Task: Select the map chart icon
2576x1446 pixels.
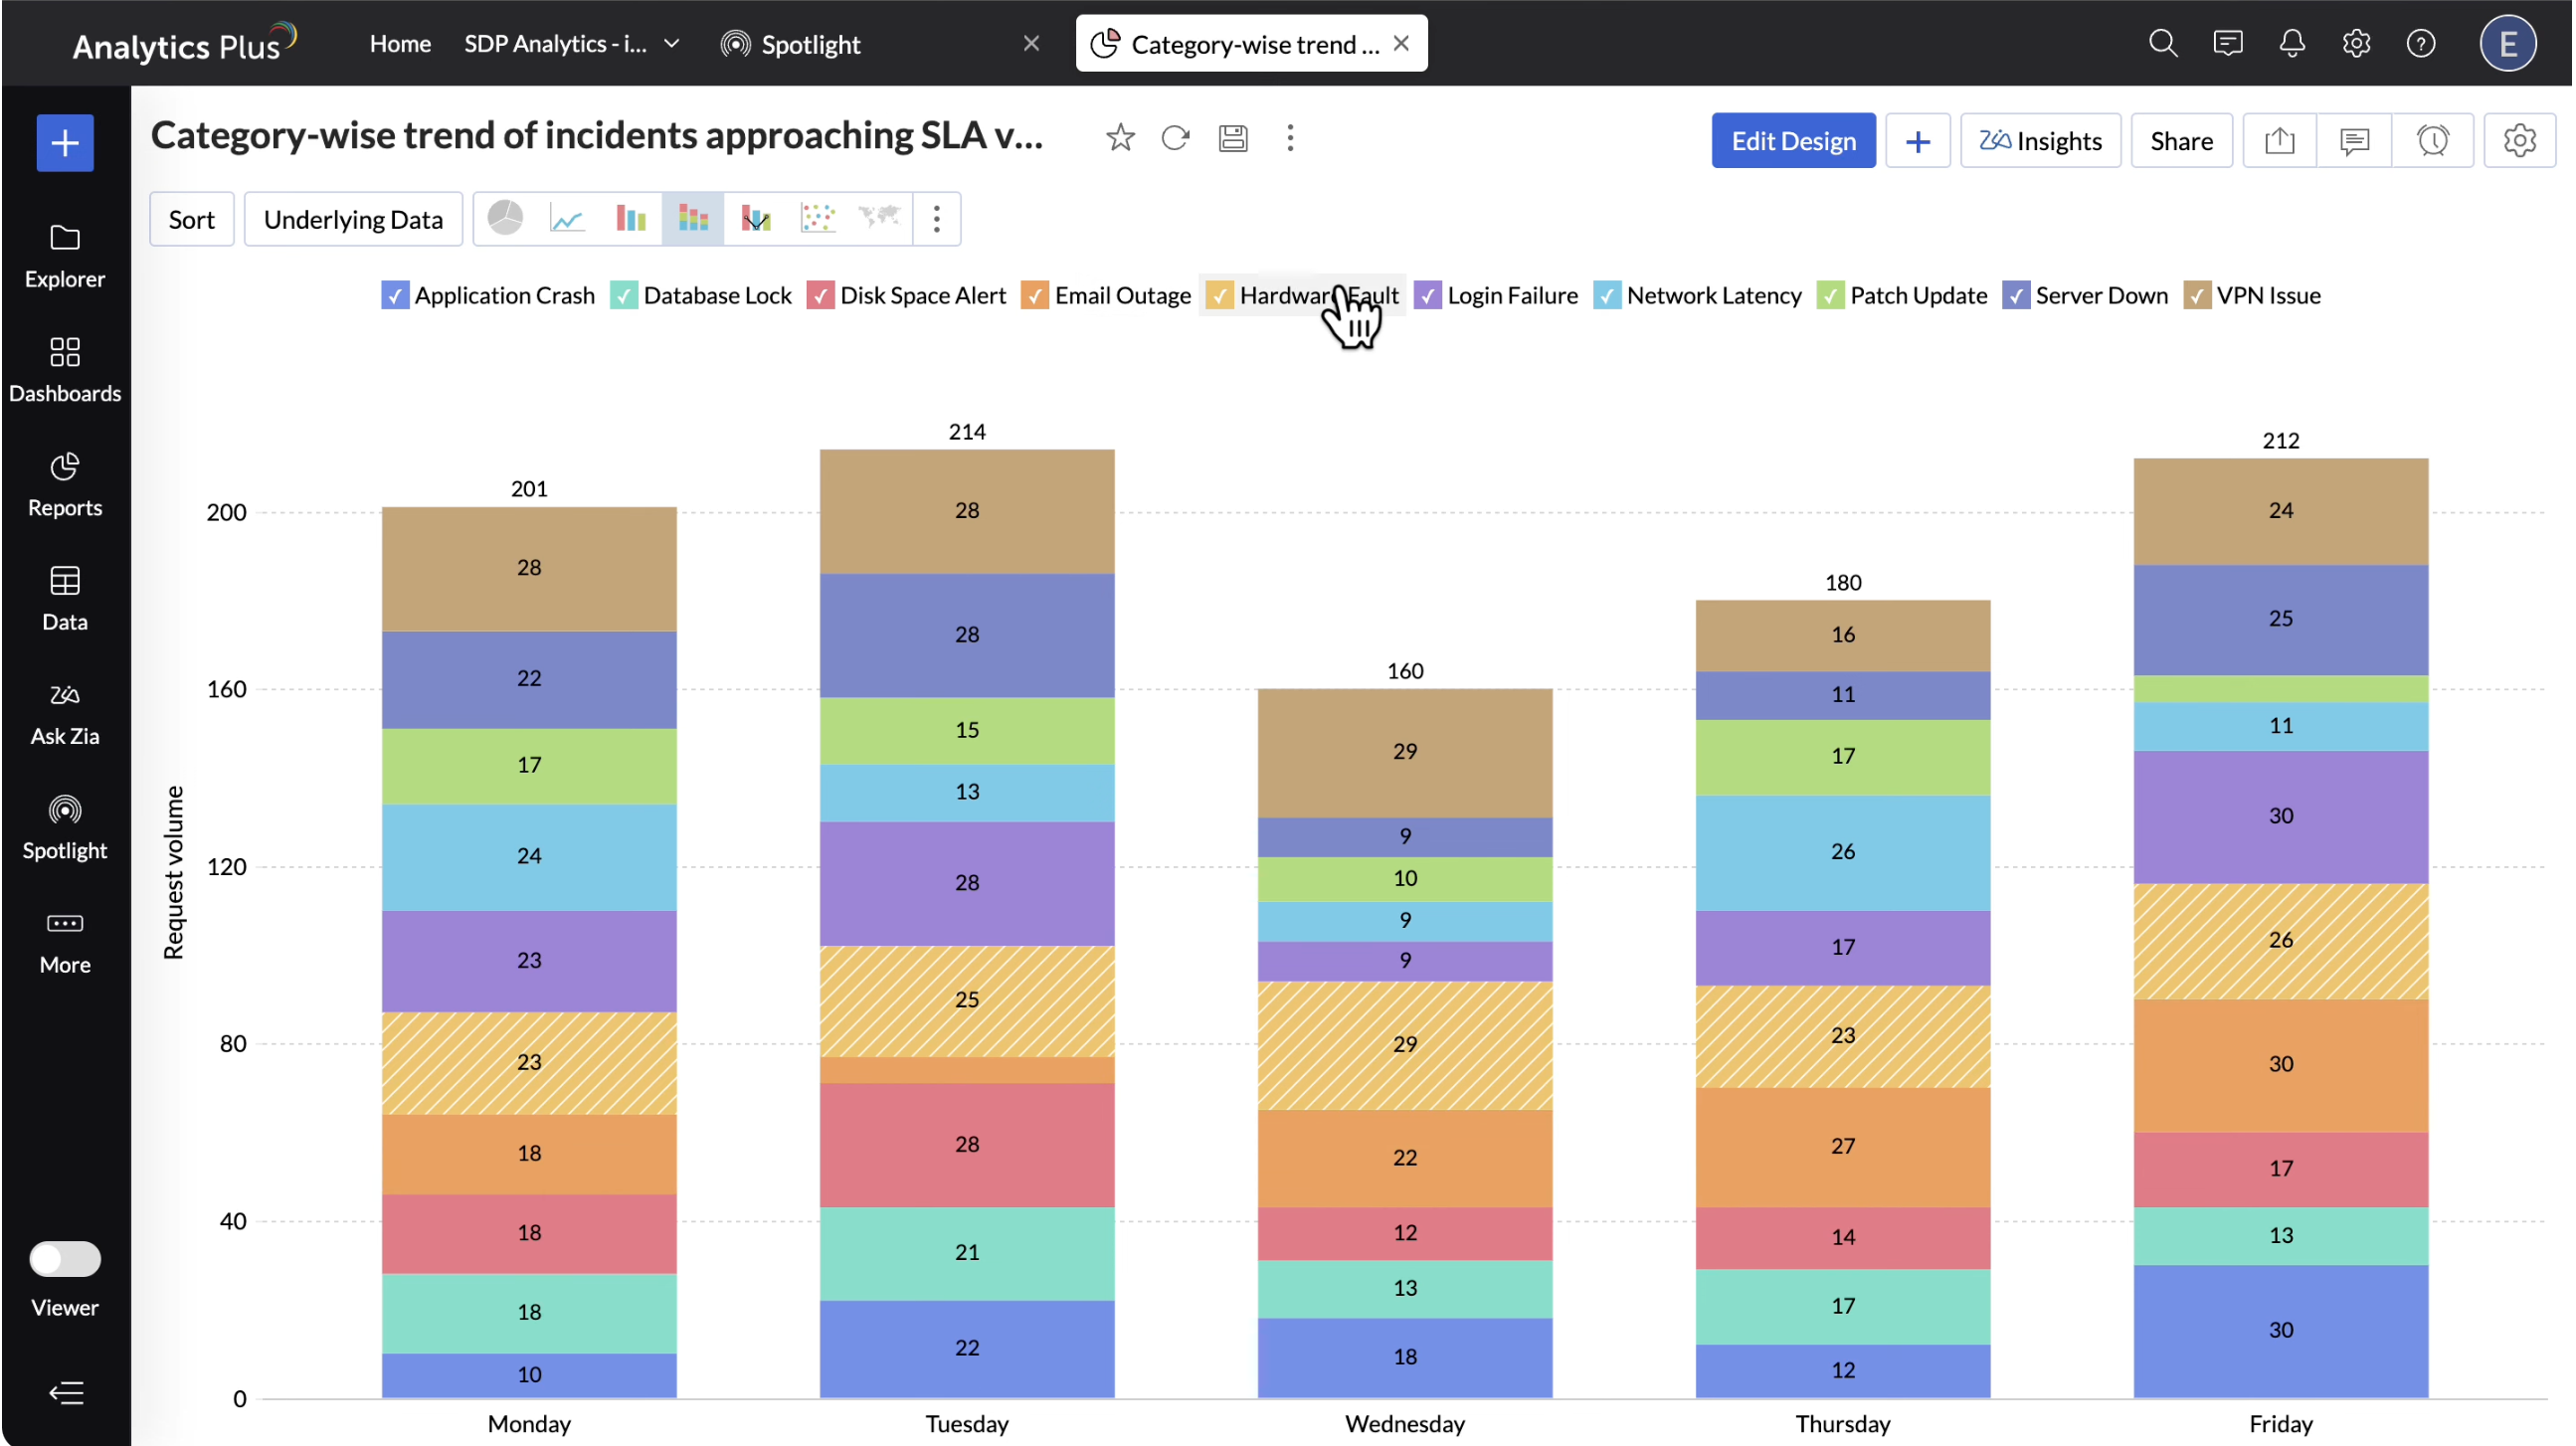Action: (x=880, y=218)
